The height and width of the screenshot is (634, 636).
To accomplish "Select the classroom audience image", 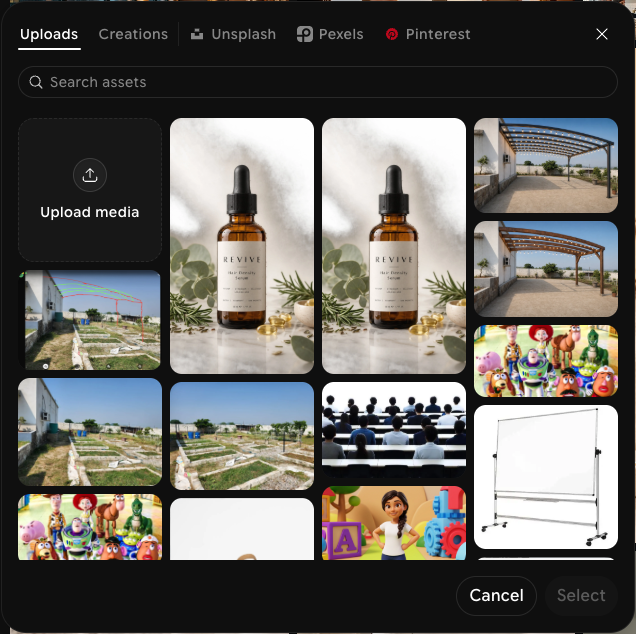I will click(x=394, y=430).
